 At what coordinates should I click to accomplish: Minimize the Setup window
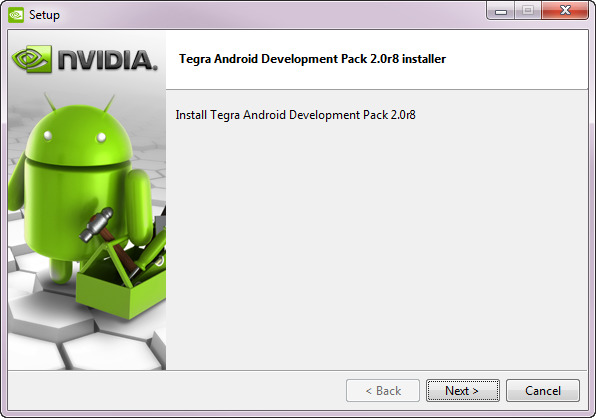(501, 11)
